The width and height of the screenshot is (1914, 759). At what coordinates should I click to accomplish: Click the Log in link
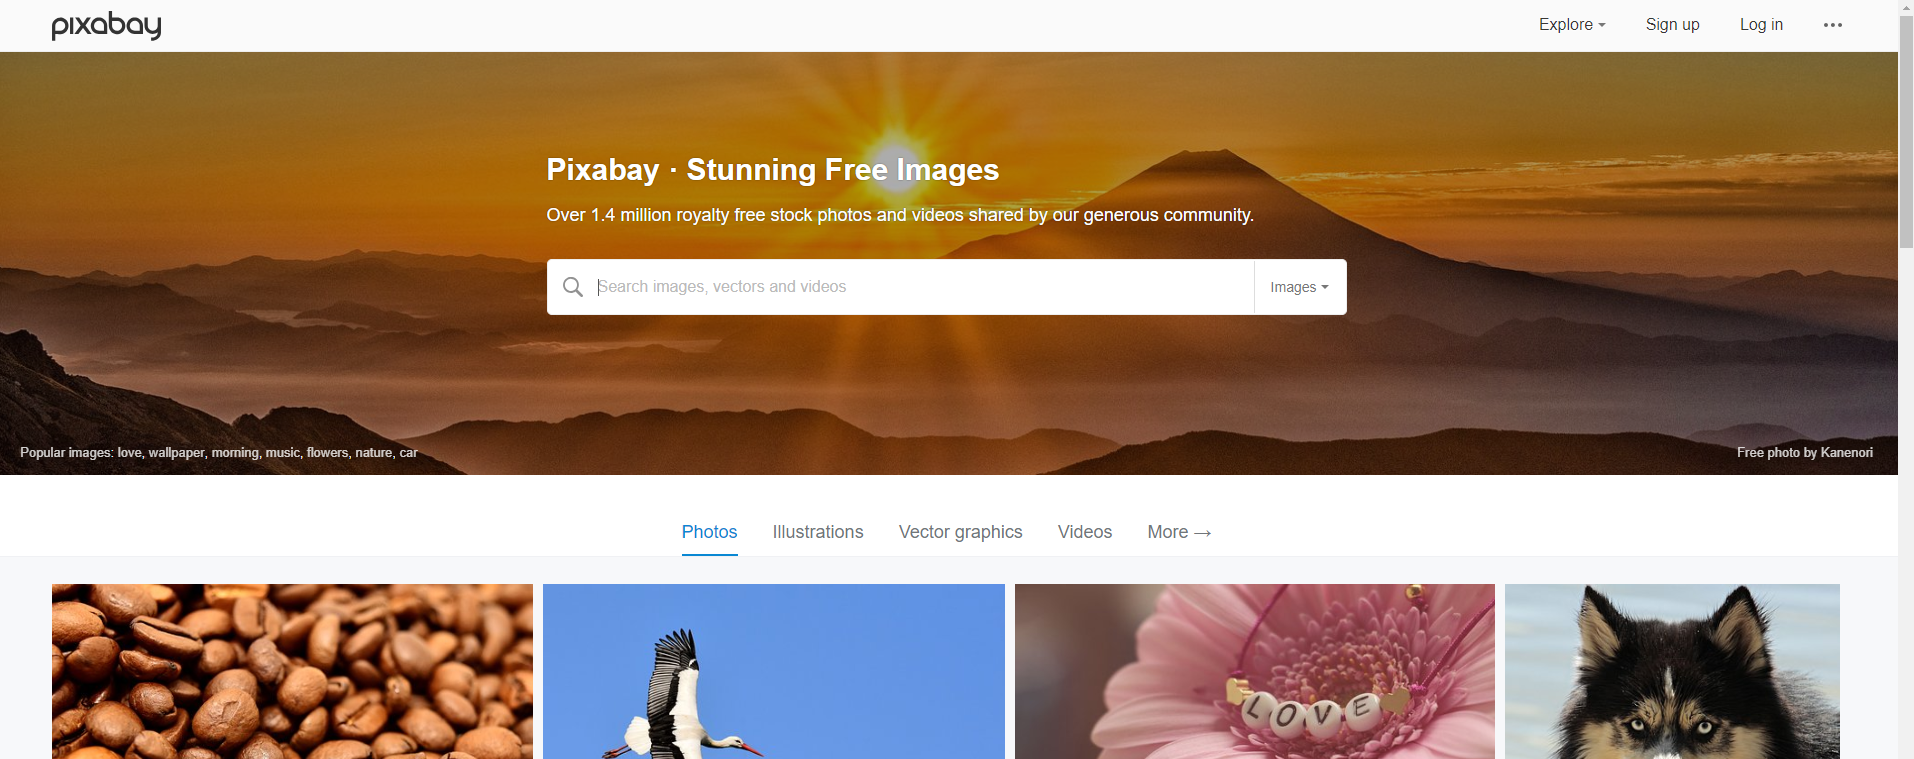point(1761,25)
